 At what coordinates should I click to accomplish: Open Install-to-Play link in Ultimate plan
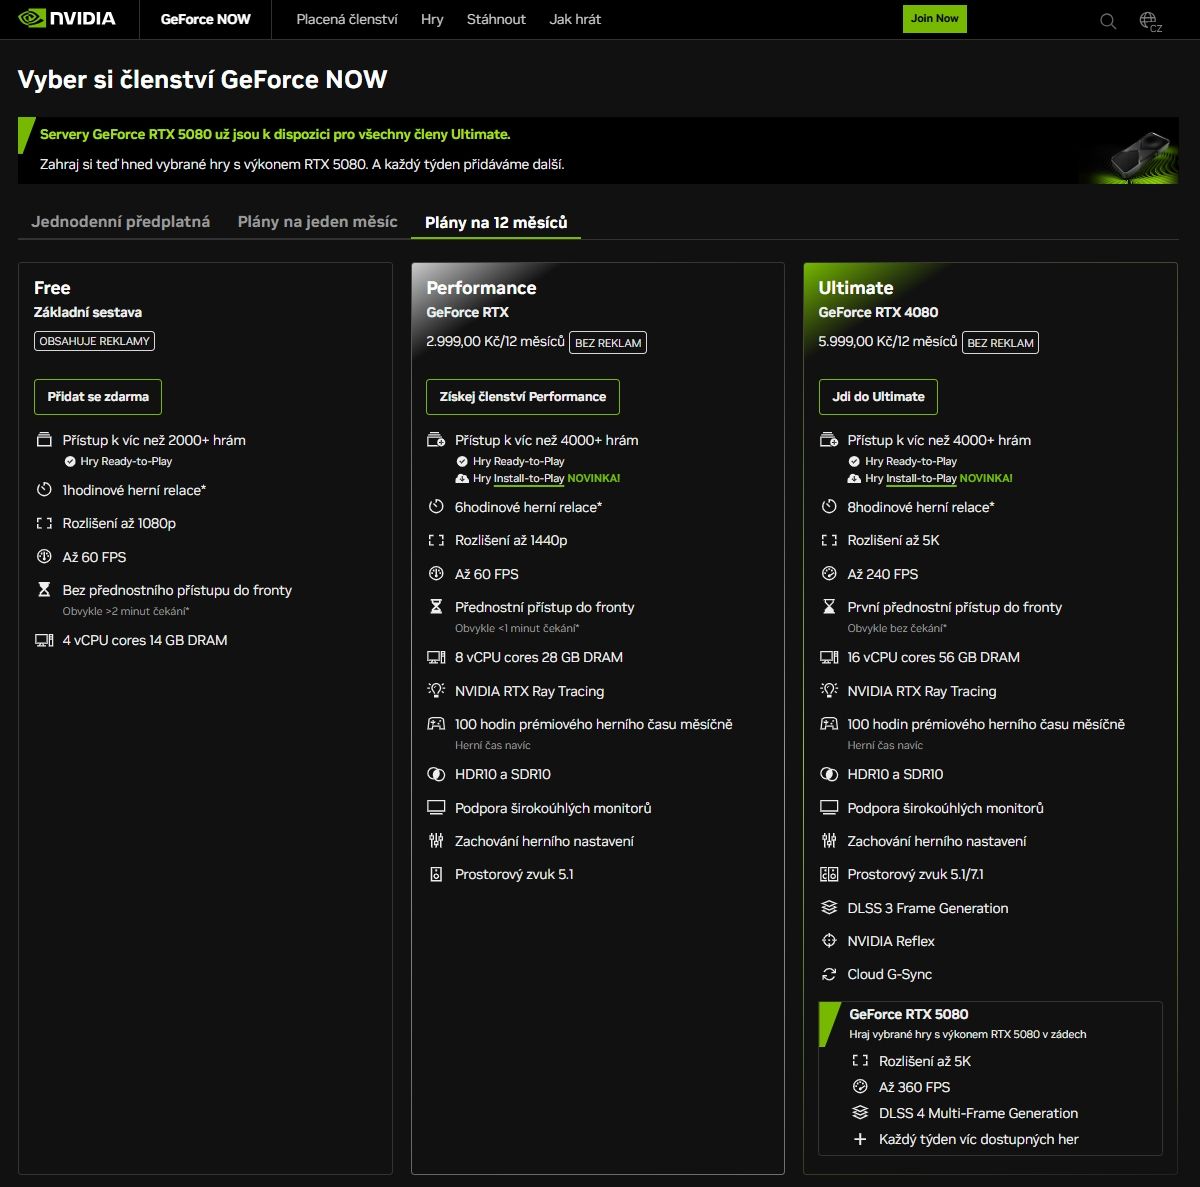921,478
